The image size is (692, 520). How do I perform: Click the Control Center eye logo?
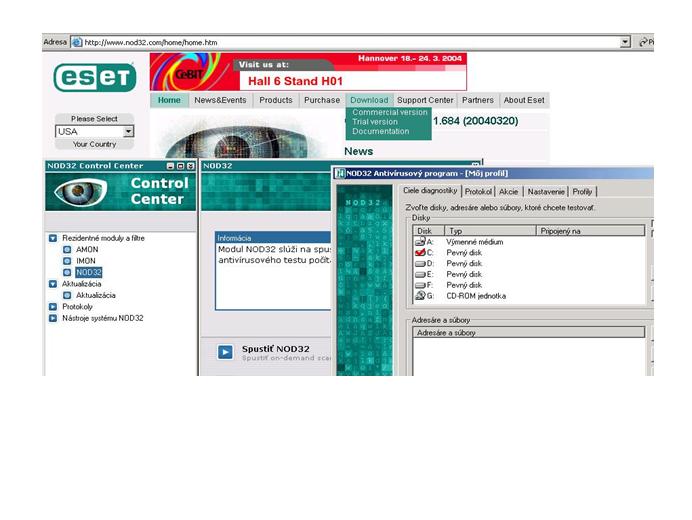pos(80,191)
